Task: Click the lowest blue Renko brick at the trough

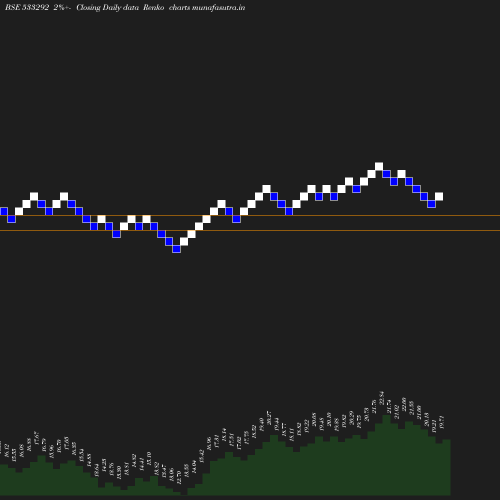Action: (176, 249)
